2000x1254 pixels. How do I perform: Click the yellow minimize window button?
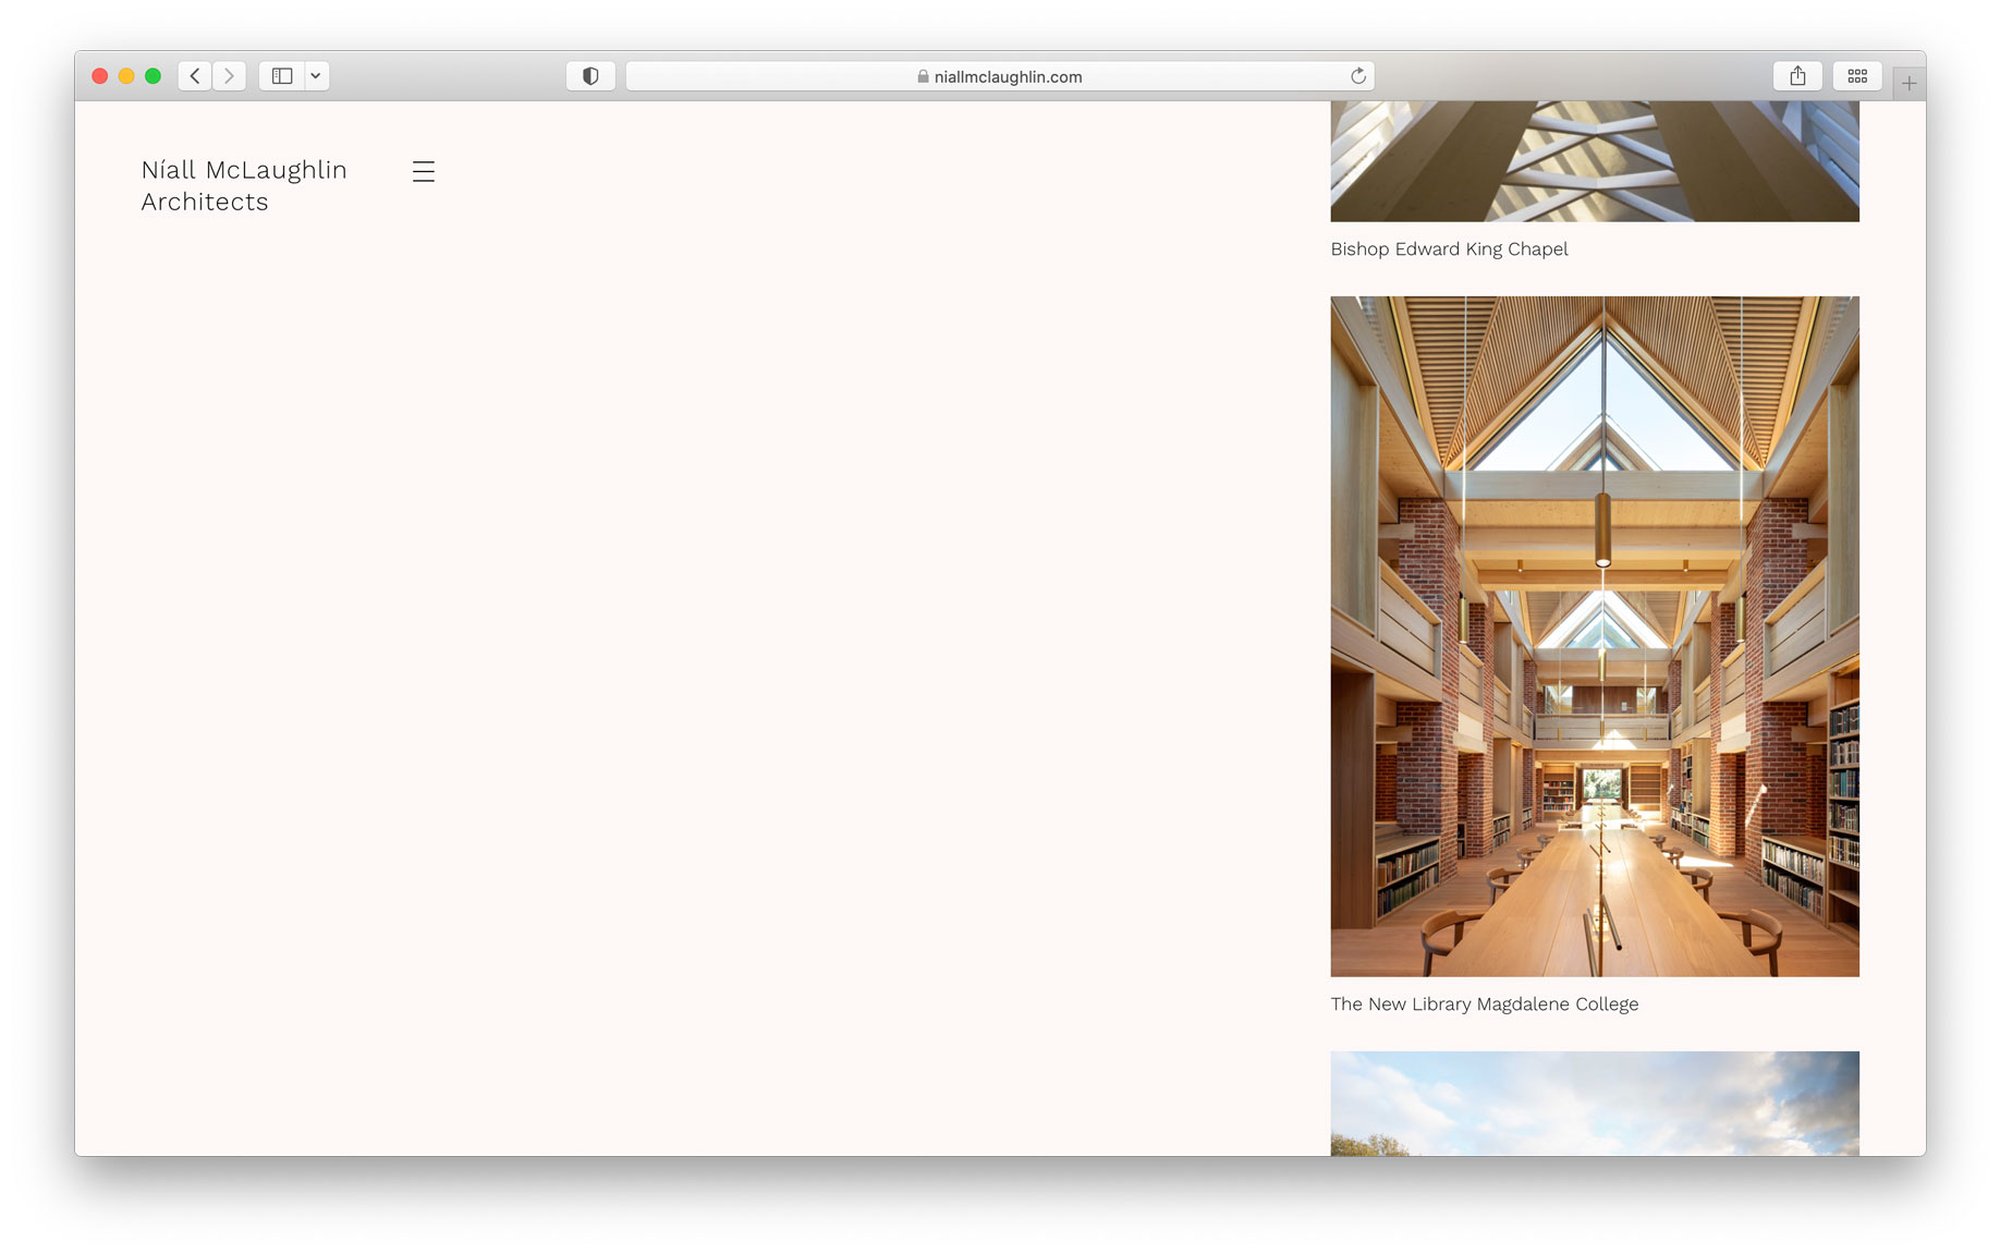(126, 76)
